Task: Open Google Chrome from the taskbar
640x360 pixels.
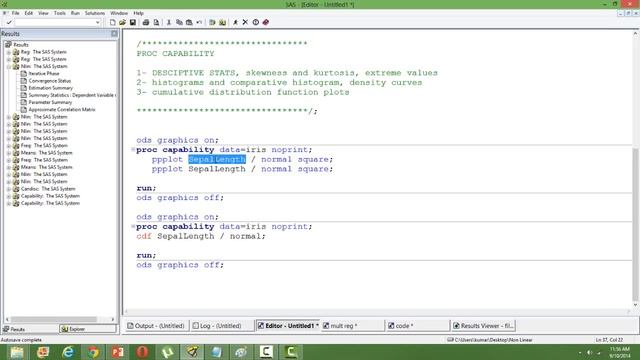Action: [93, 352]
